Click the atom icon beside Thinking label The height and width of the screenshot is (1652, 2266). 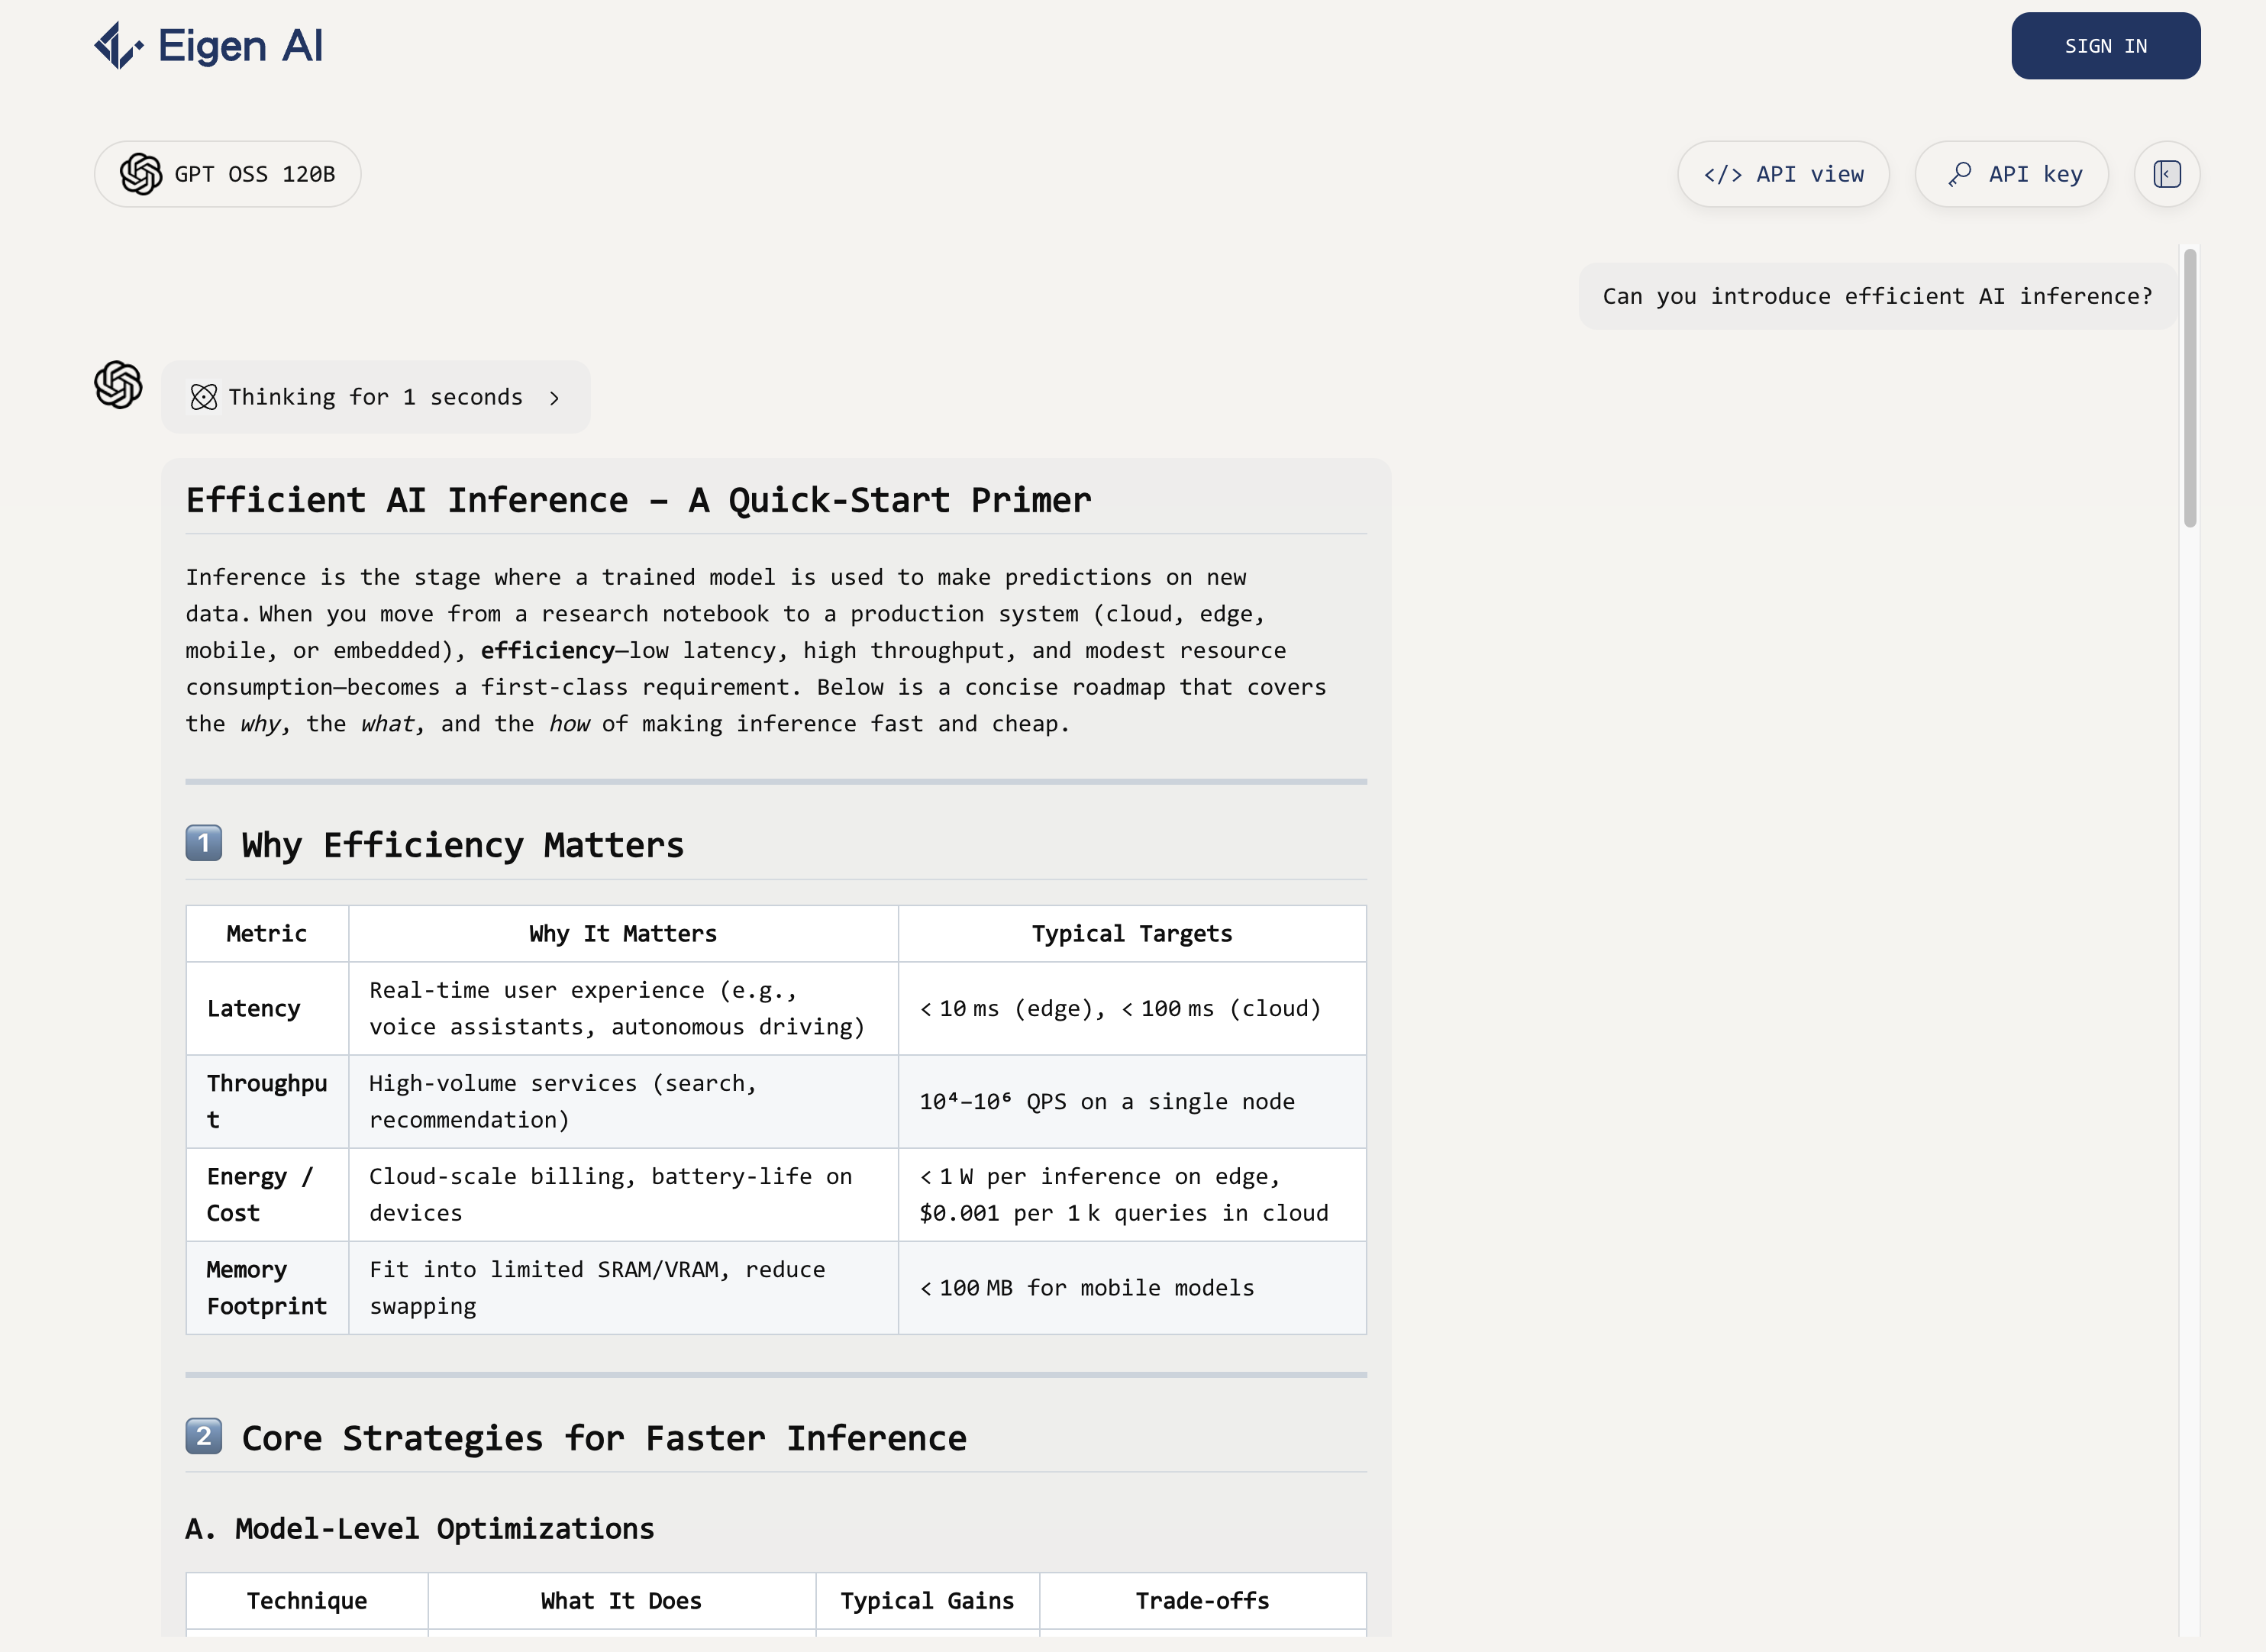pyautogui.click(x=204, y=398)
